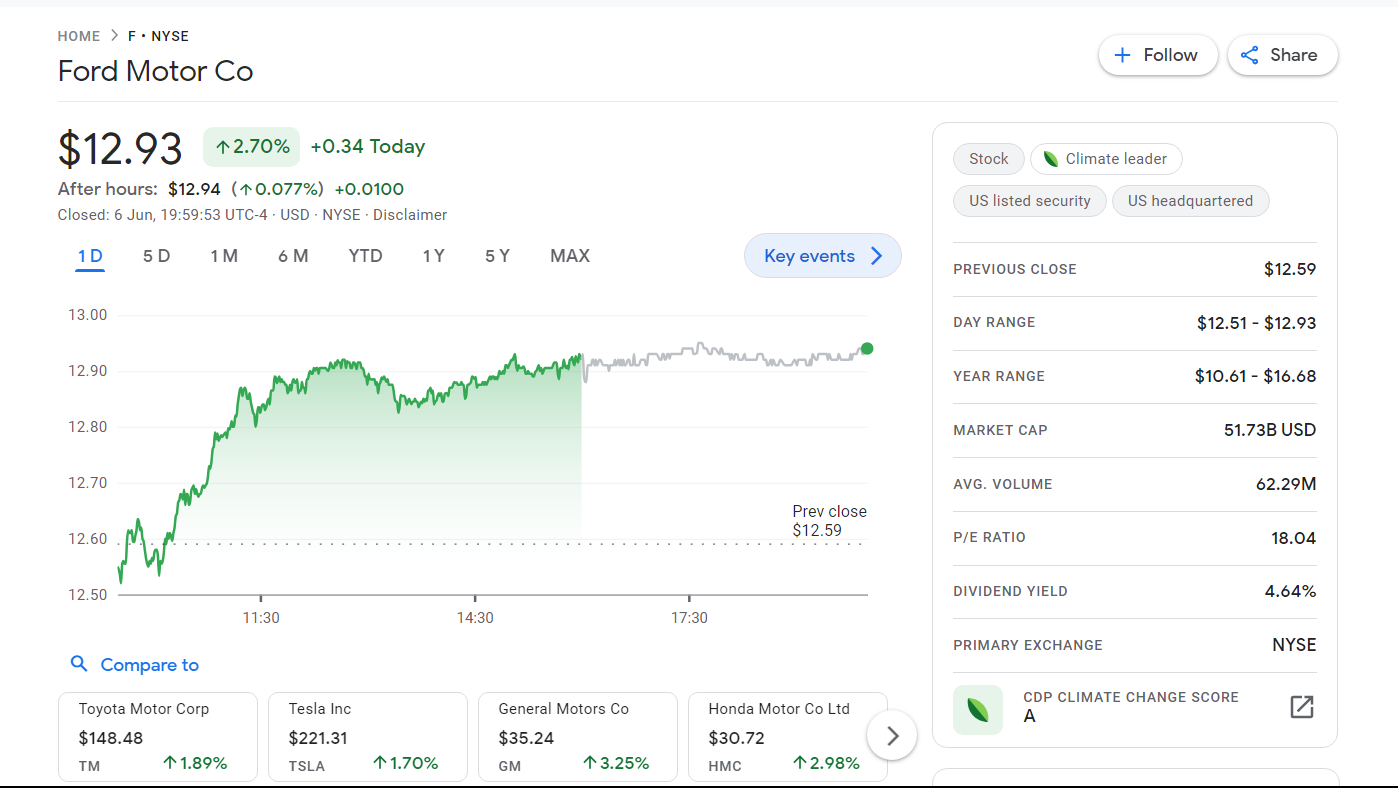The image size is (1398, 788).
Task: Click the US listed security chip
Action: (x=1029, y=201)
